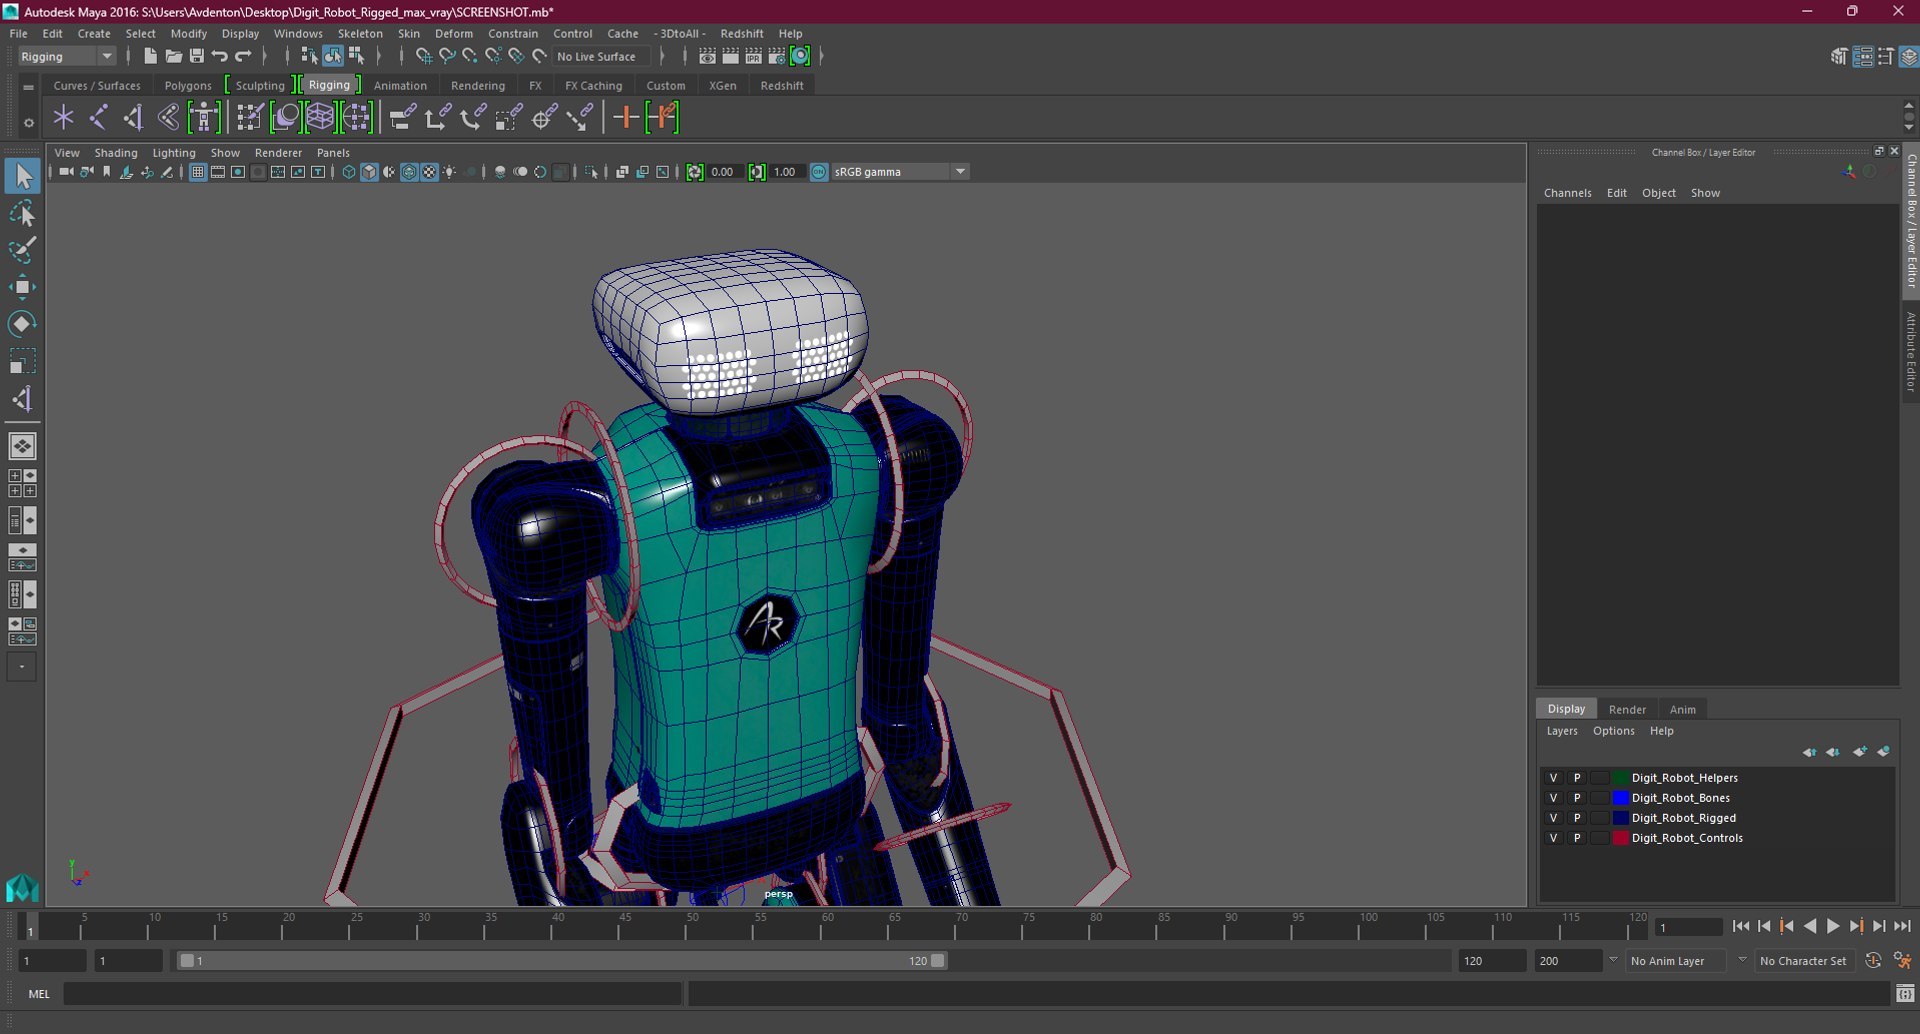Click the Create Joint shelf icon

click(98, 118)
